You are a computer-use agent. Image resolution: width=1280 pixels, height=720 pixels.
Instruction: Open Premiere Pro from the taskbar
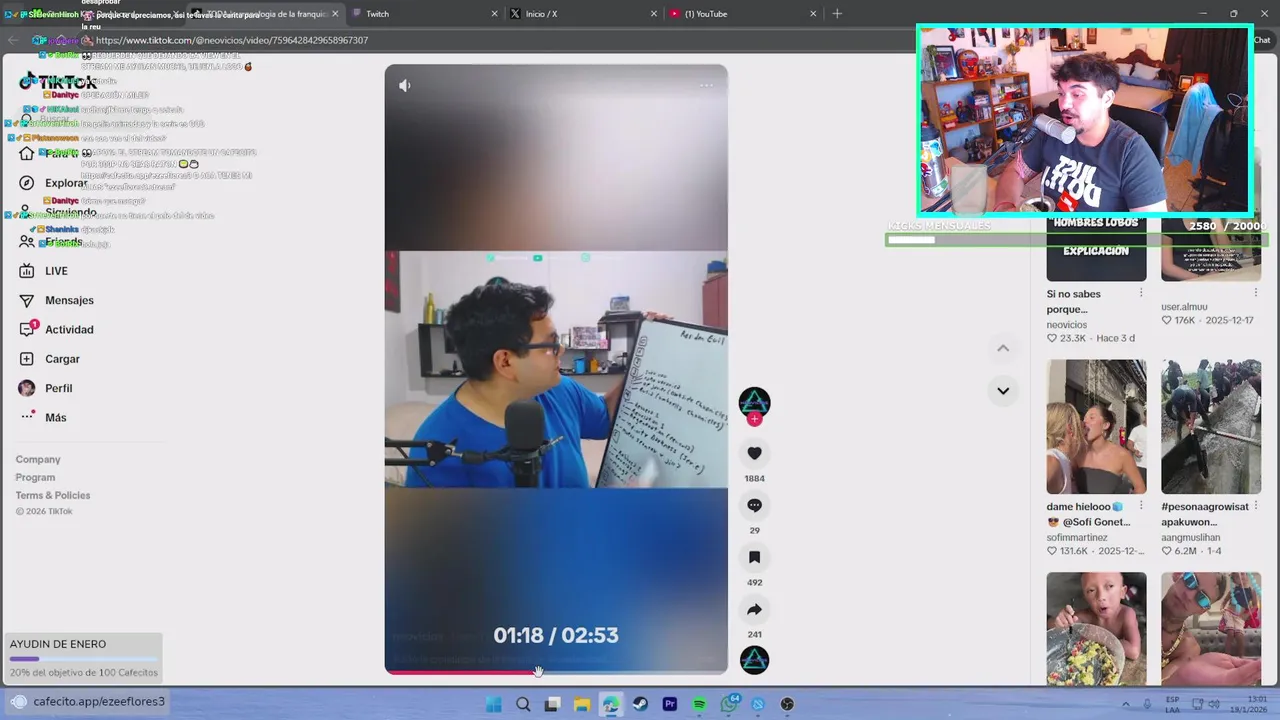(x=670, y=704)
